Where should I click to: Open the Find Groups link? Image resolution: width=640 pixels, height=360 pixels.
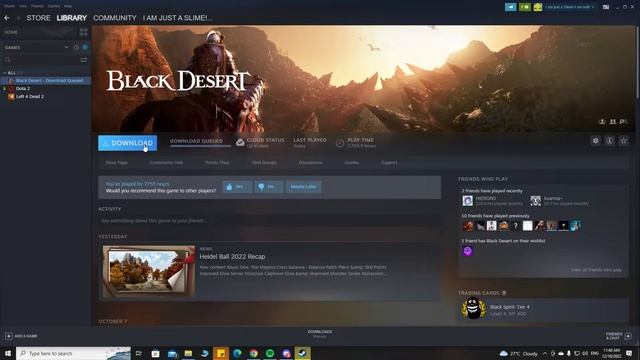click(264, 162)
